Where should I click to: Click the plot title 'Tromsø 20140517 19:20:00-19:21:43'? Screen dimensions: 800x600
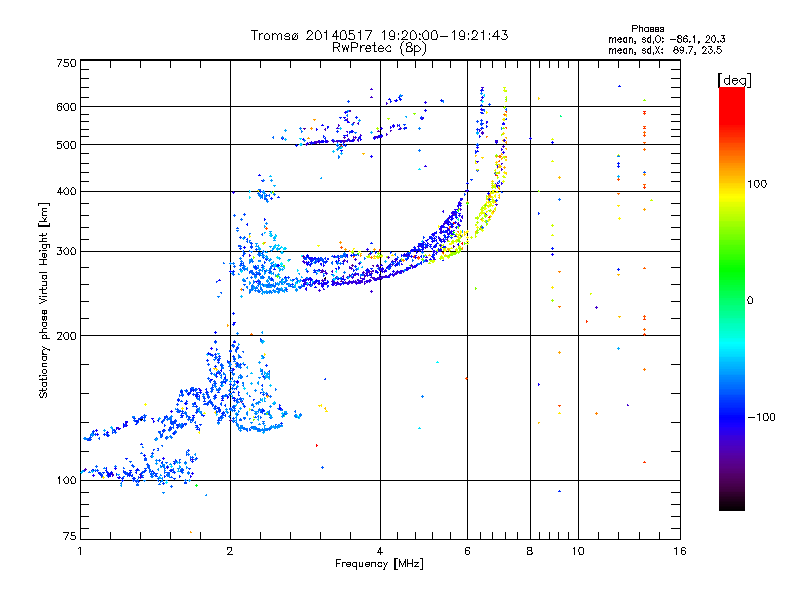pyautogui.click(x=379, y=35)
